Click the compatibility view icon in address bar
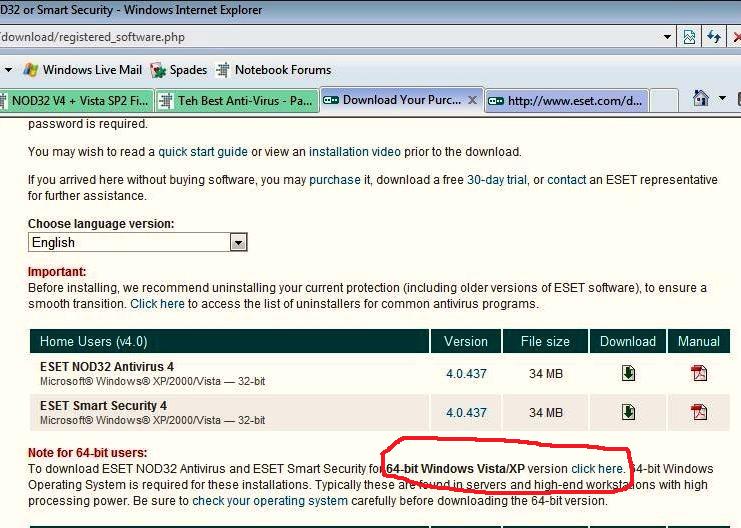 pos(689,37)
